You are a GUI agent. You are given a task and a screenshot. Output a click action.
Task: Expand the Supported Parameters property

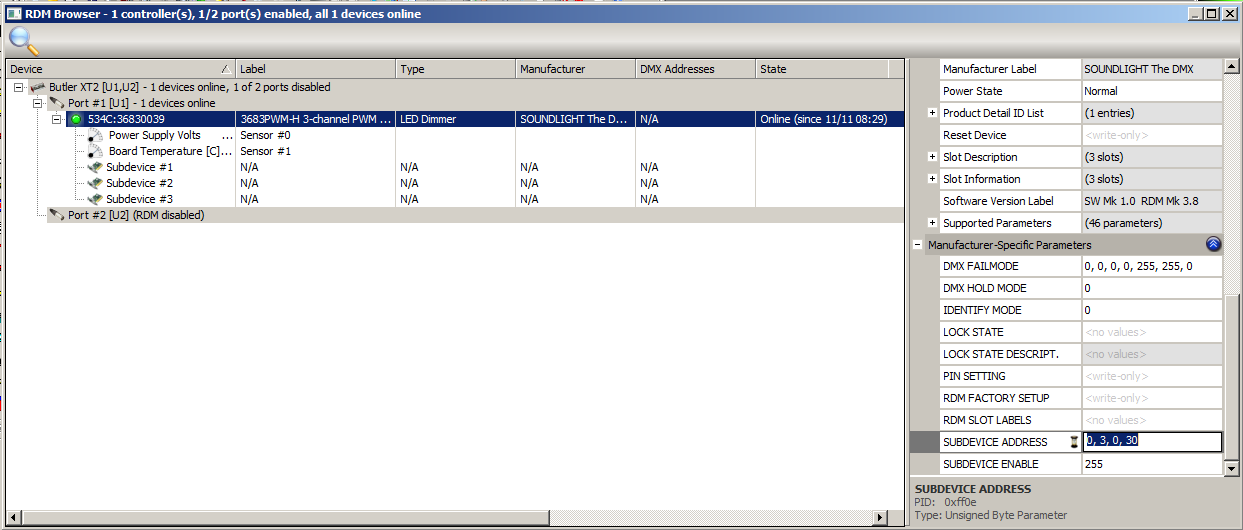pyautogui.click(x=932, y=223)
